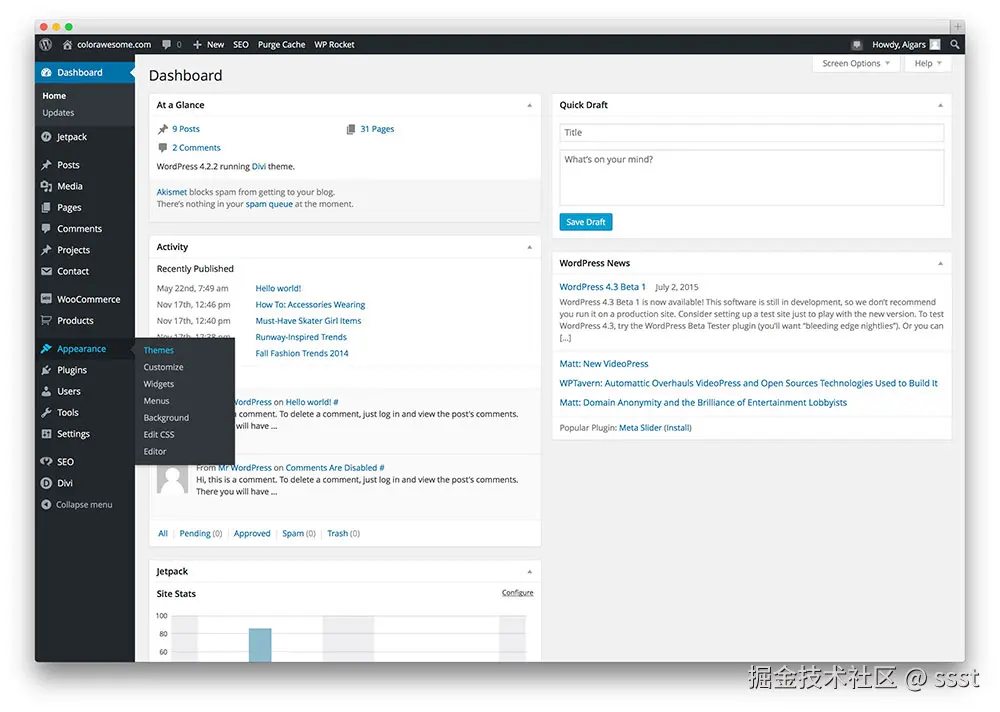Image resolution: width=1000 pixels, height=712 pixels.
Task: Select Edit CSS in Appearance submenu
Action: (159, 434)
